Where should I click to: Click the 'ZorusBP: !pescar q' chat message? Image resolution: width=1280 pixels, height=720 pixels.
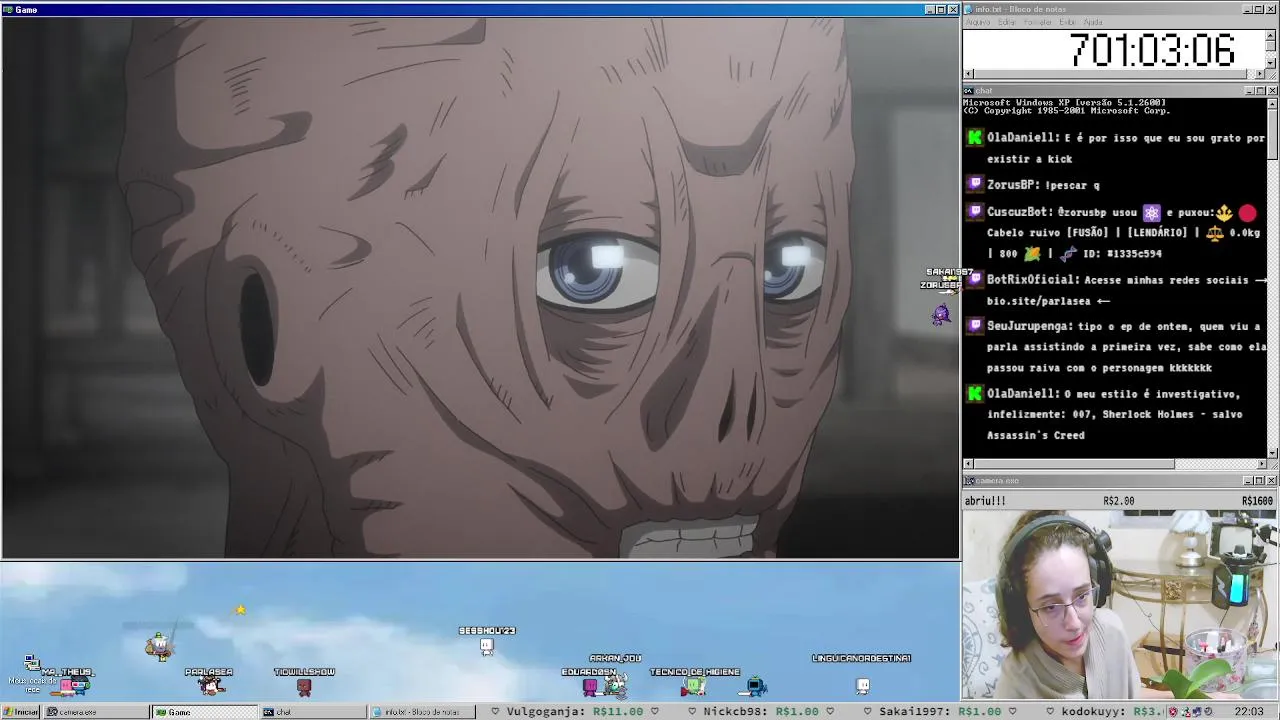tap(1043, 185)
